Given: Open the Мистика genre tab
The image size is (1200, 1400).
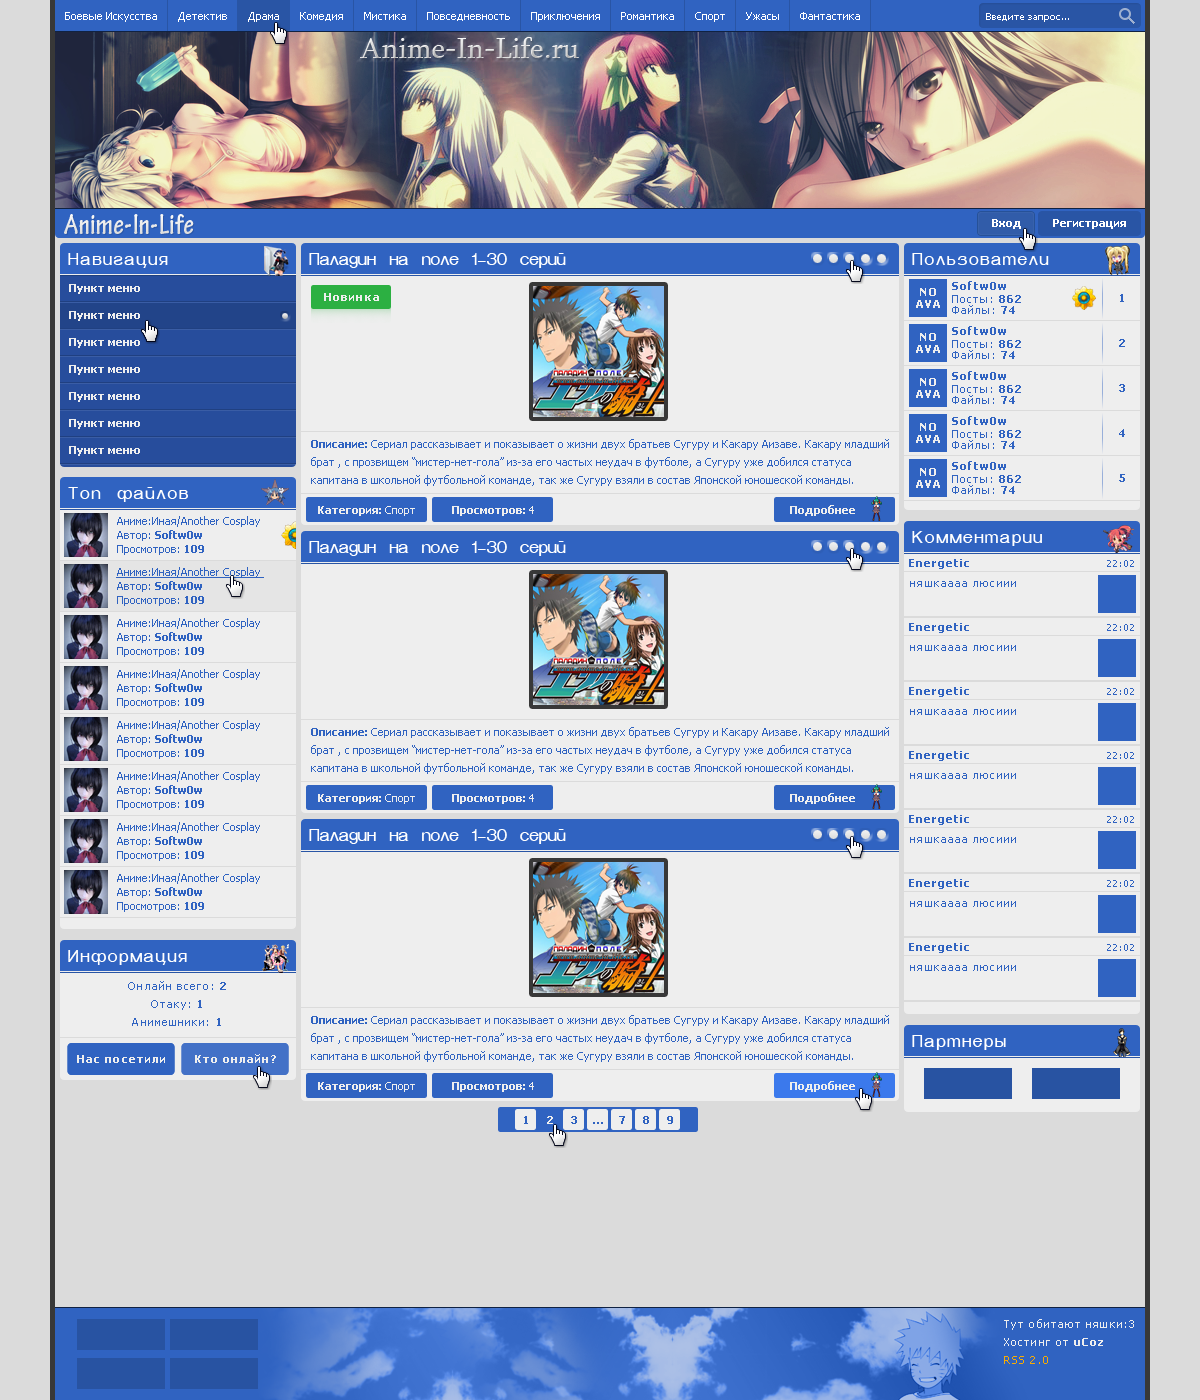Looking at the screenshot, I should coord(385,16).
